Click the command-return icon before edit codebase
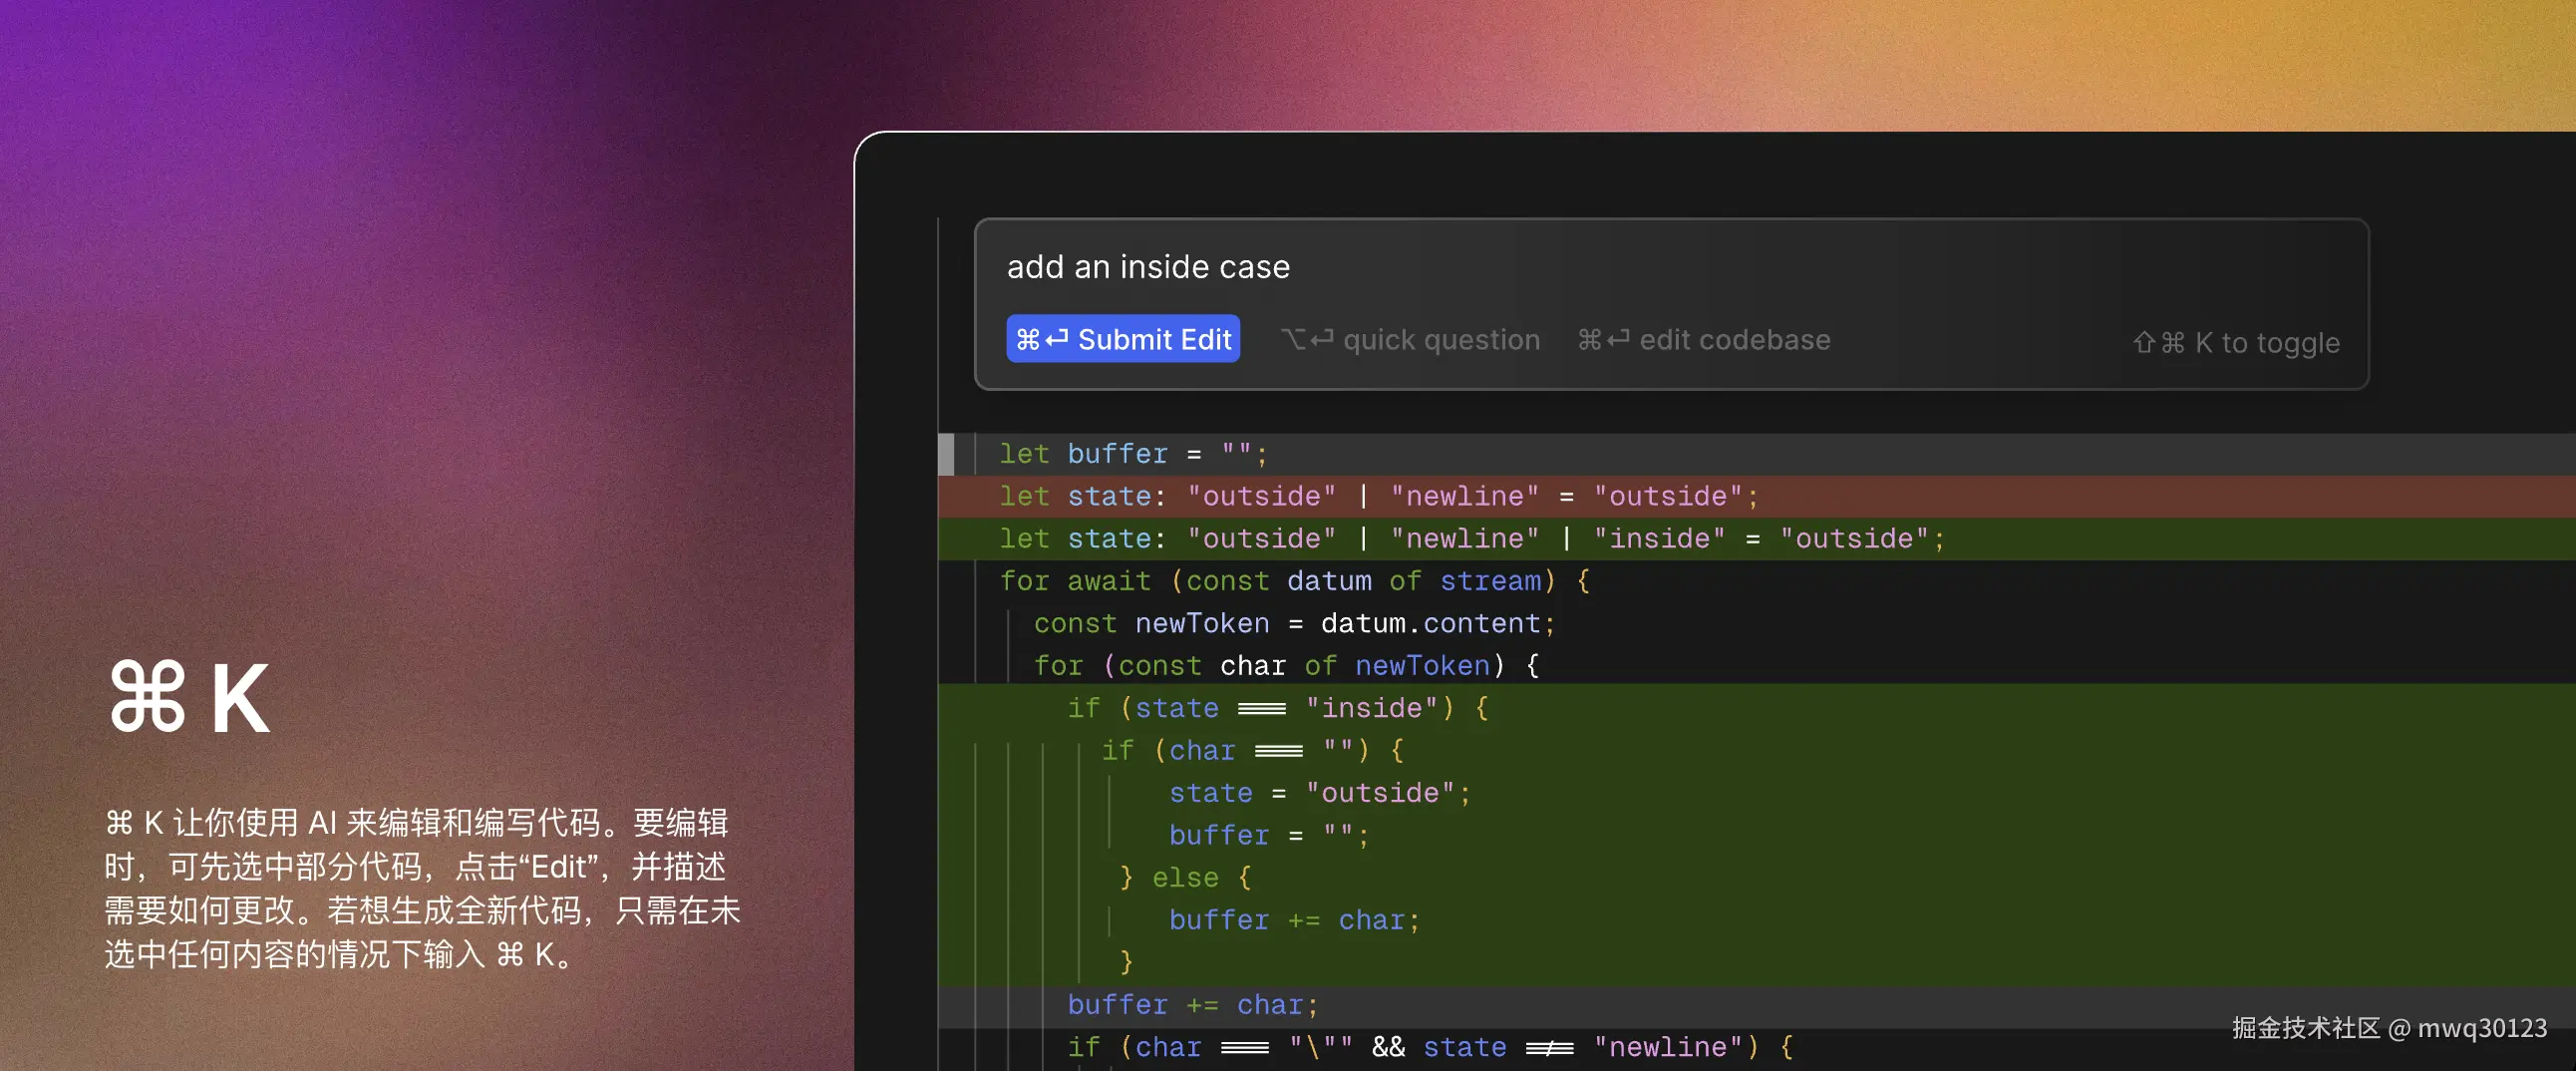The height and width of the screenshot is (1071, 2576). click(1603, 340)
